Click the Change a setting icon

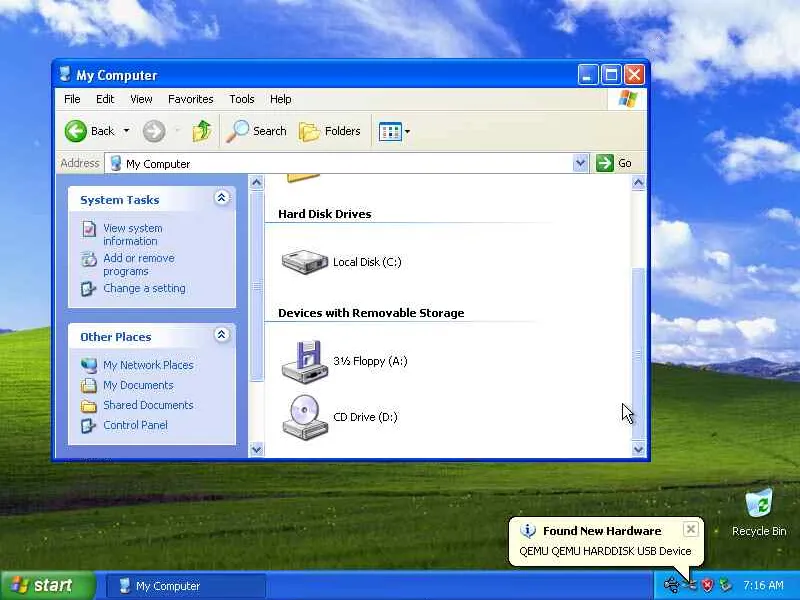click(x=88, y=289)
